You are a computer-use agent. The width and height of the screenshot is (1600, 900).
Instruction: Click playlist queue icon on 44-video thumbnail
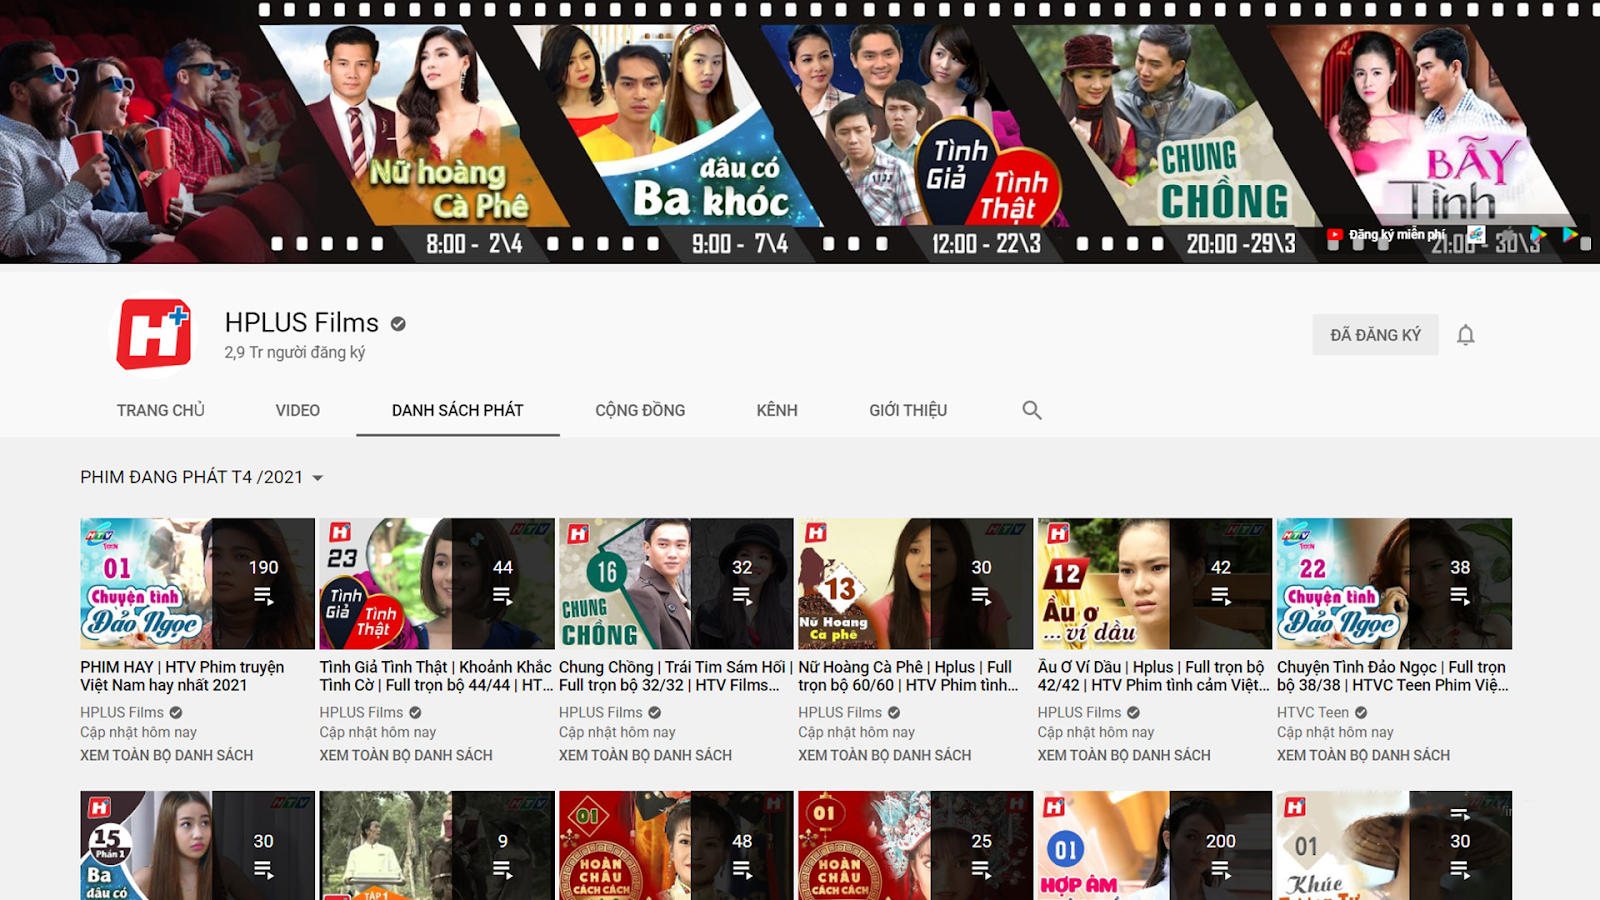click(502, 596)
